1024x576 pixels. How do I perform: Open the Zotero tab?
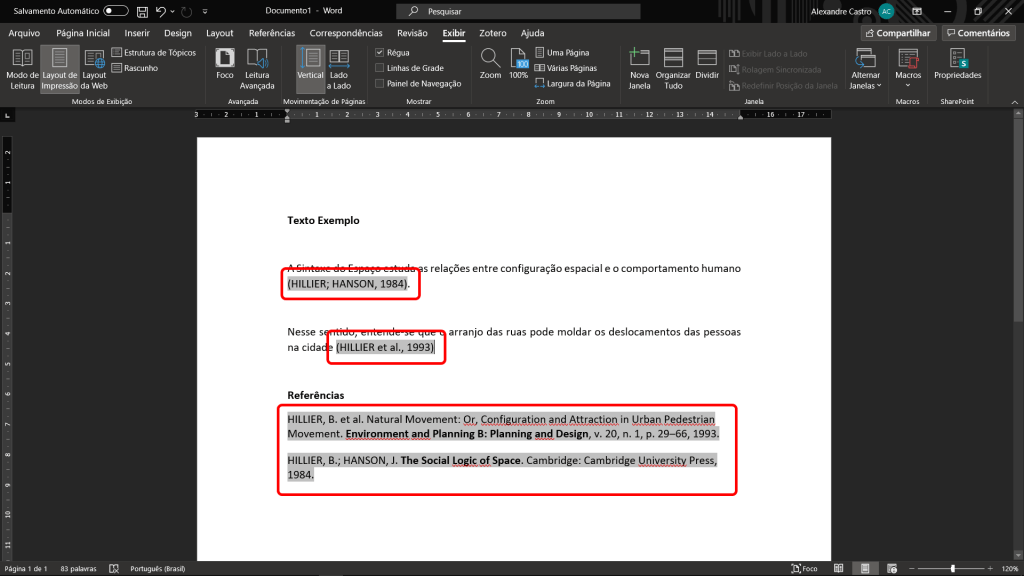pos(492,33)
